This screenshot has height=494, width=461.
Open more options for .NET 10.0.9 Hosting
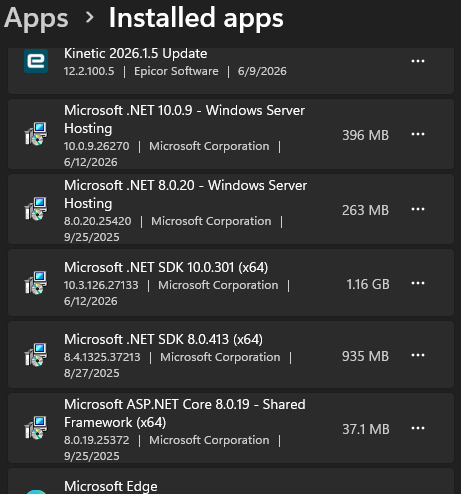418,134
